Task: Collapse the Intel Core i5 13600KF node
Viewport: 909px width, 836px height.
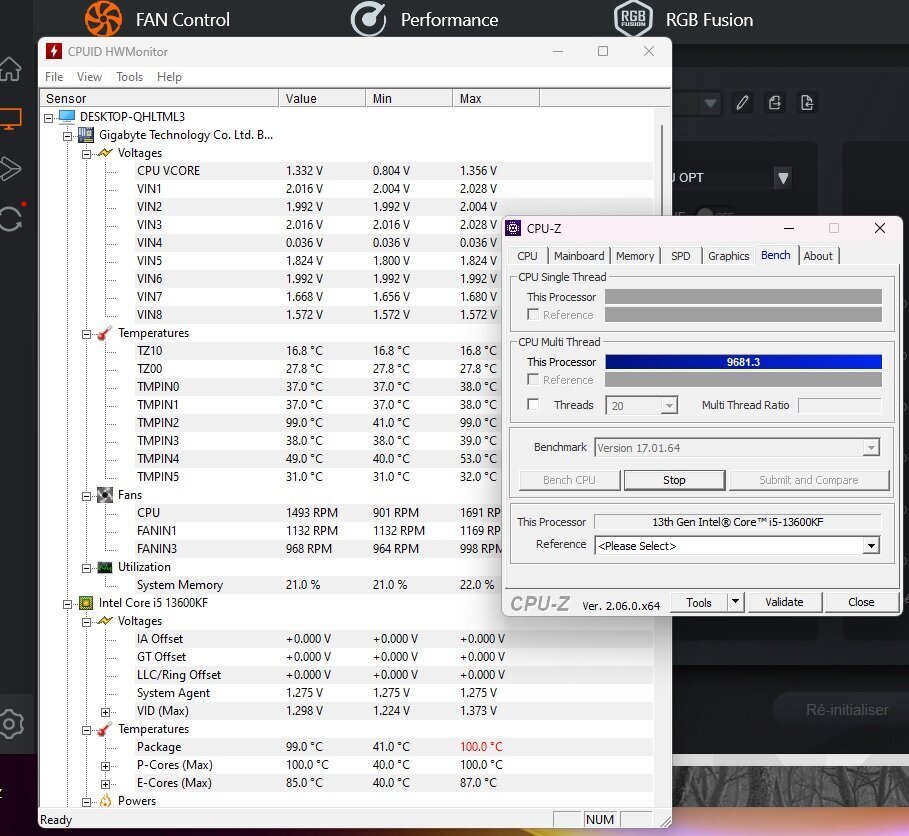Action: pyautogui.click(x=68, y=603)
